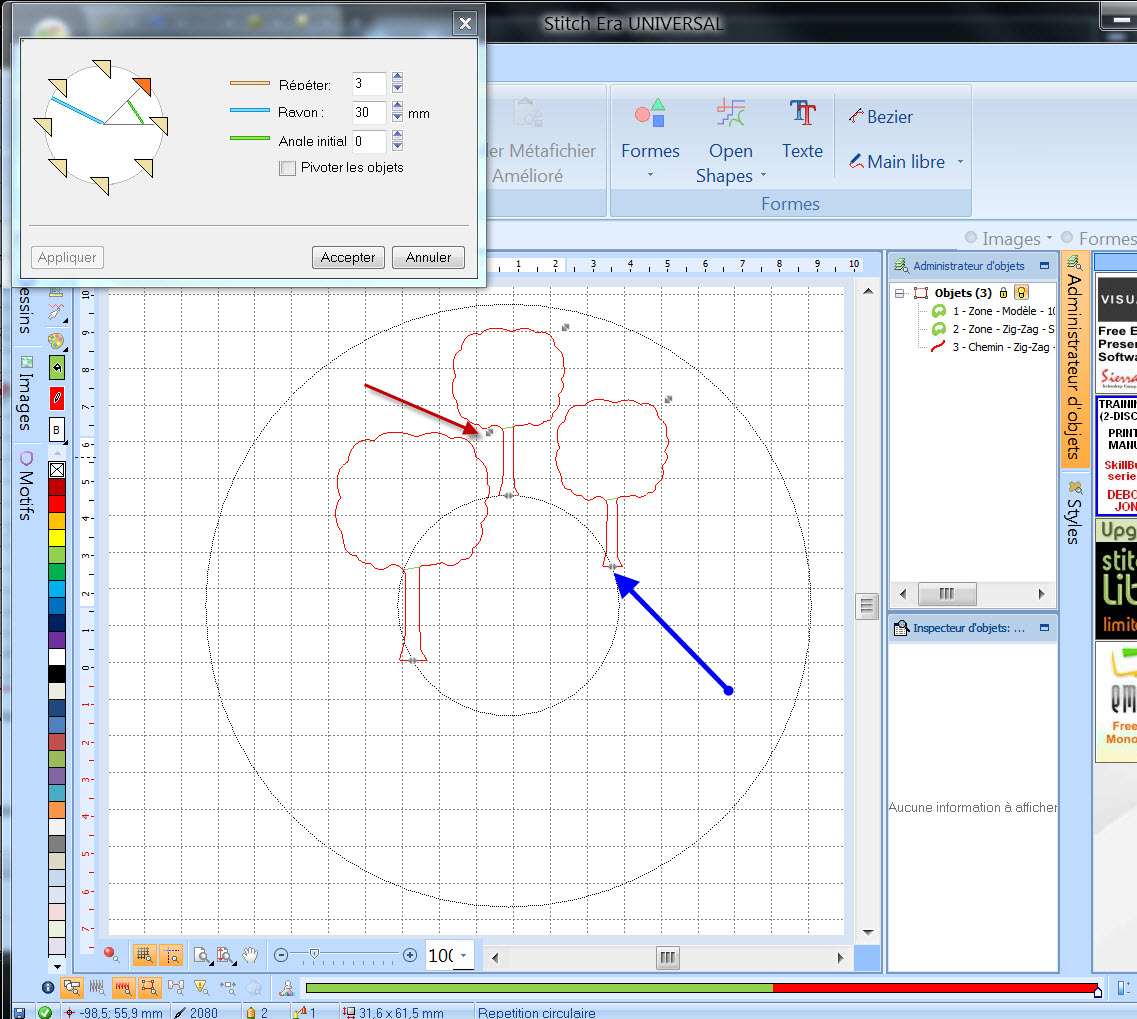Toggle the object outline view icon
This screenshot has height=1019, width=1137.
click(x=149, y=987)
